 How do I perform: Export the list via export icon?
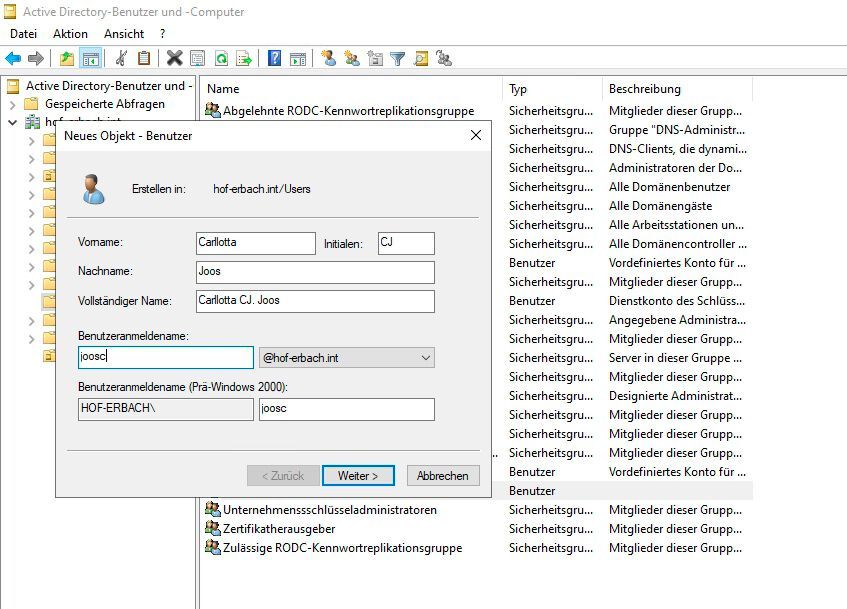coord(242,58)
